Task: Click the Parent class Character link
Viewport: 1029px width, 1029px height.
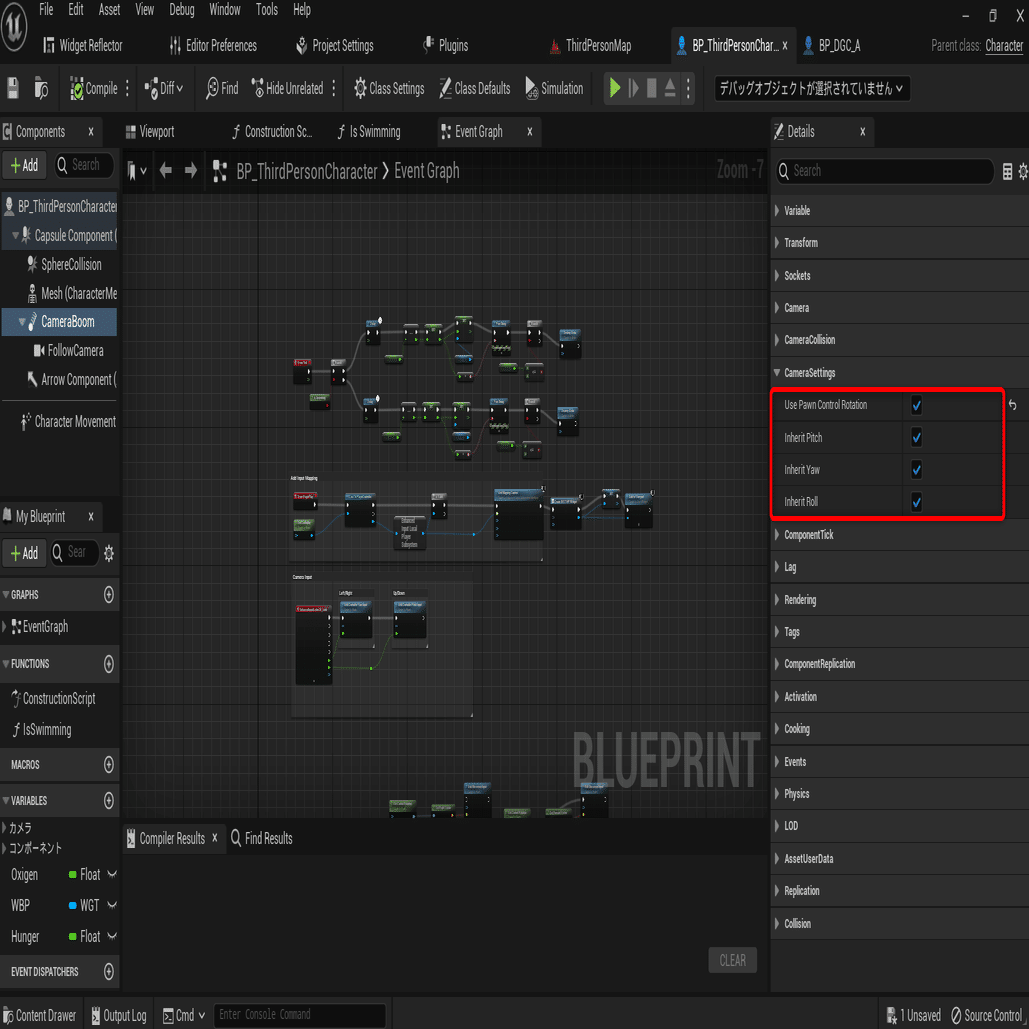Action: [1003, 45]
